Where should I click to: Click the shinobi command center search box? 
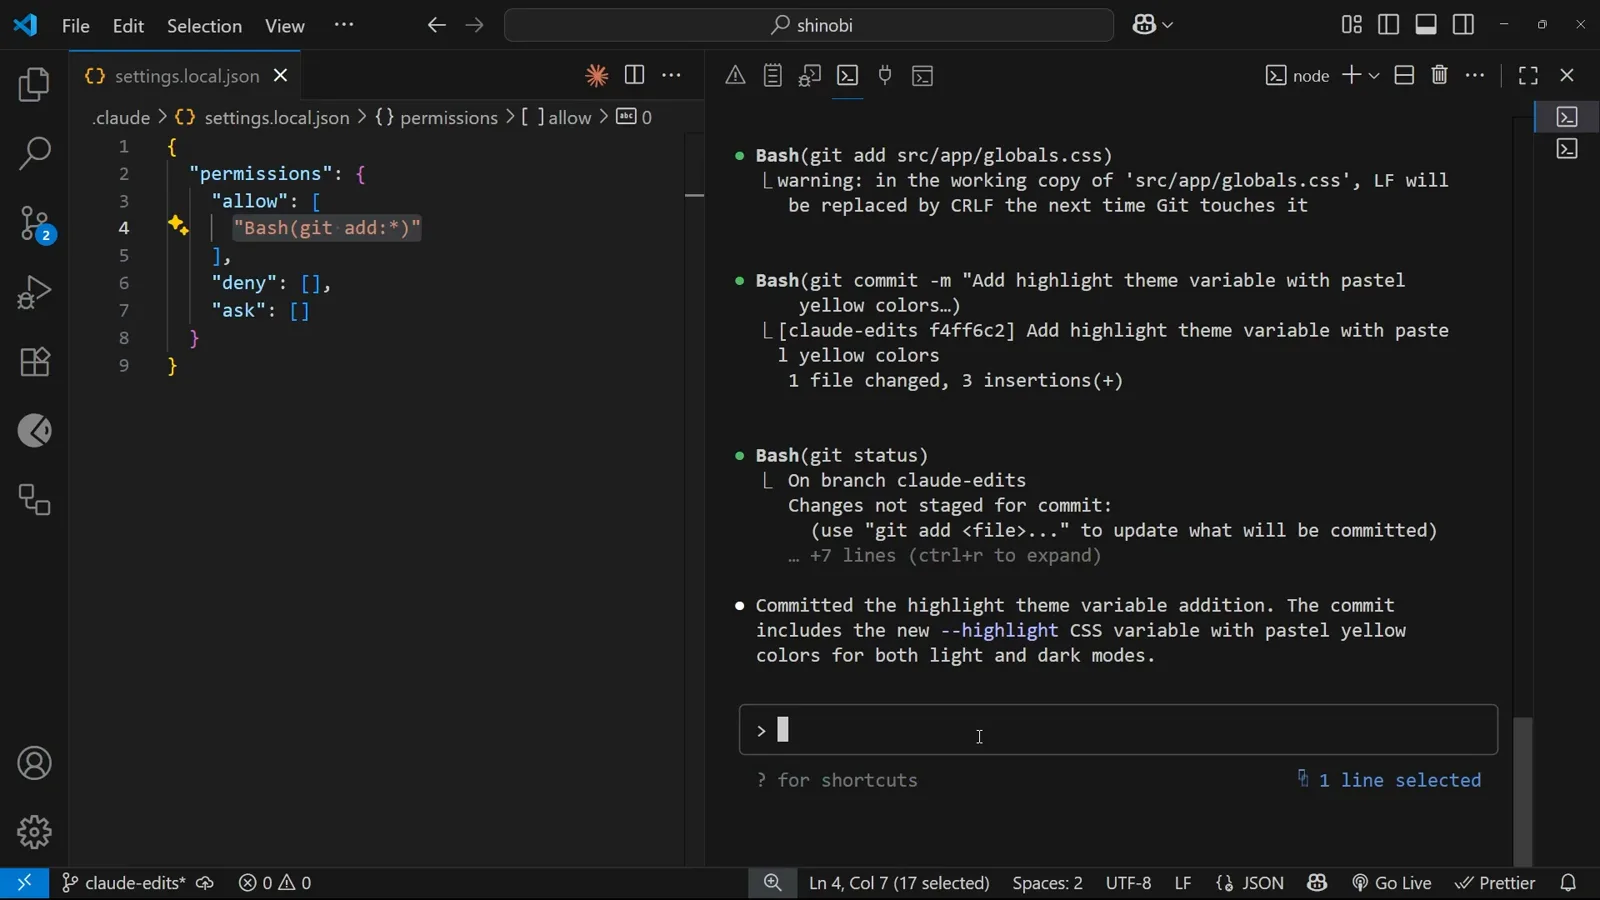coord(809,25)
